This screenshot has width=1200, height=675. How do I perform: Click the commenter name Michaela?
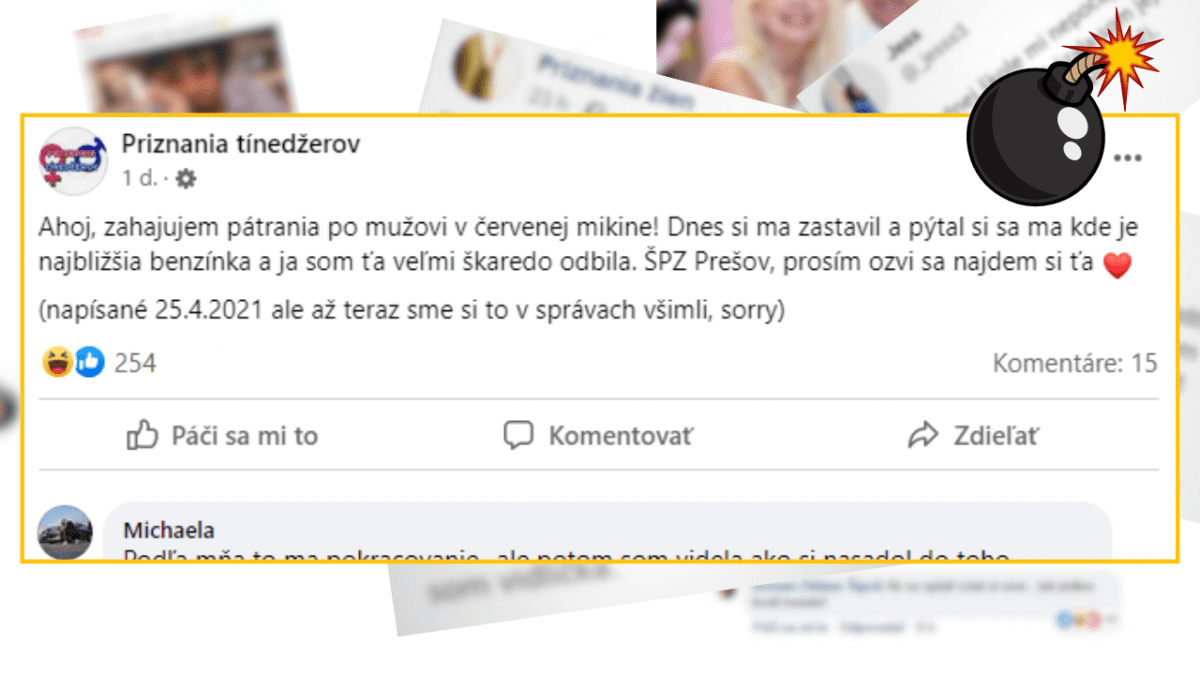tap(169, 530)
